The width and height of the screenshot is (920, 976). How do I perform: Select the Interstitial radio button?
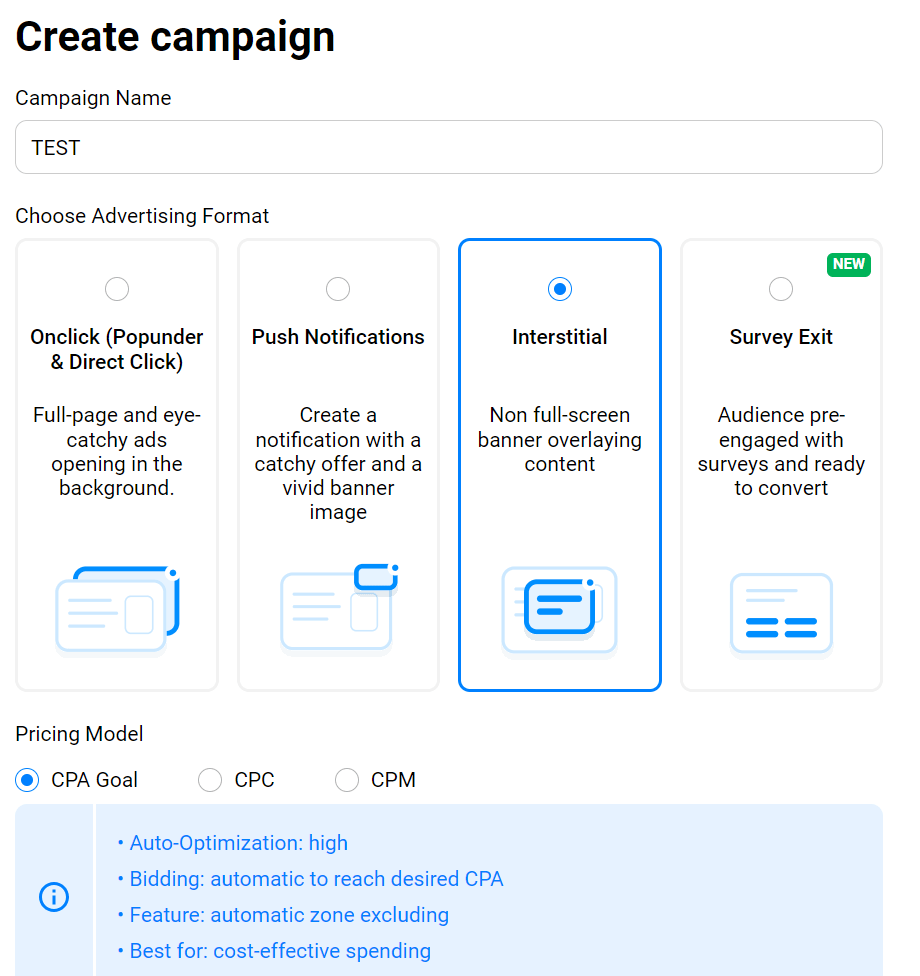[560, 289]
